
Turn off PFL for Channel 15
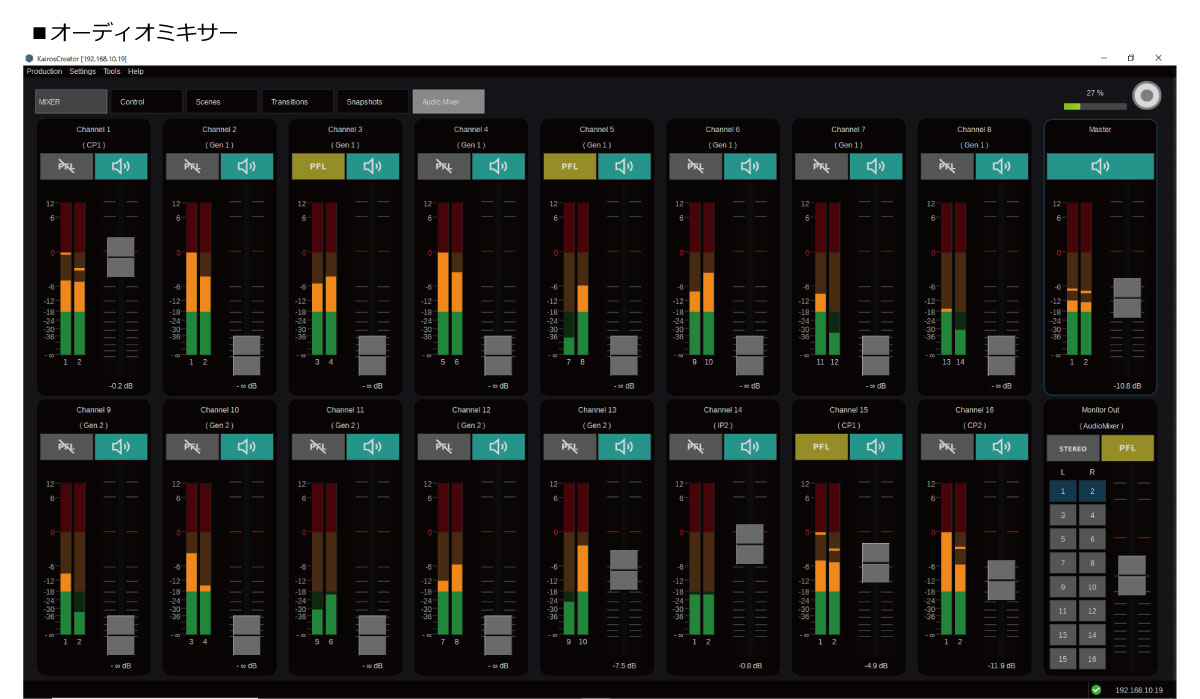pos(821,447)
